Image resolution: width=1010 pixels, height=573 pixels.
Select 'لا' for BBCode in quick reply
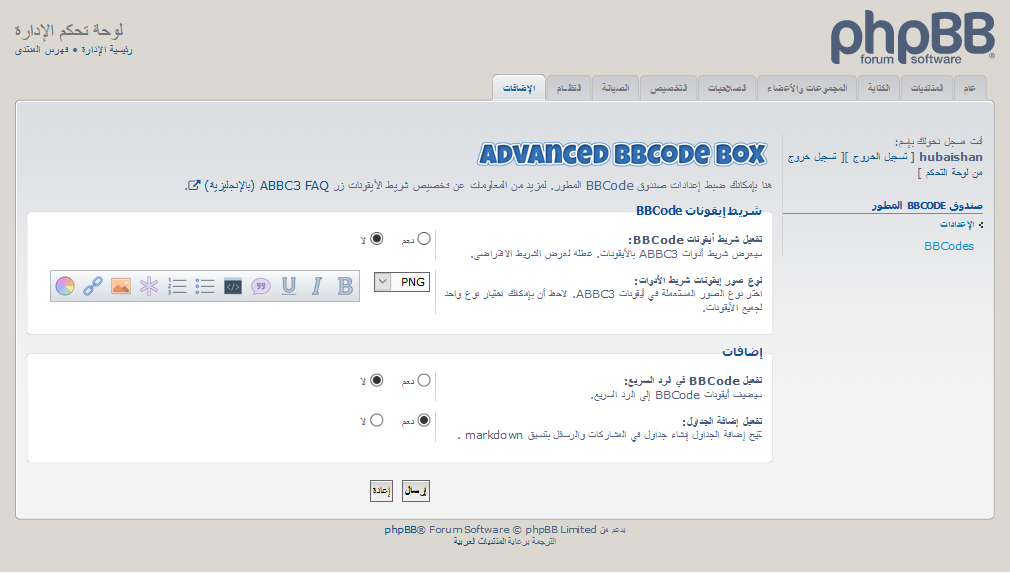[x=376, y=380]
